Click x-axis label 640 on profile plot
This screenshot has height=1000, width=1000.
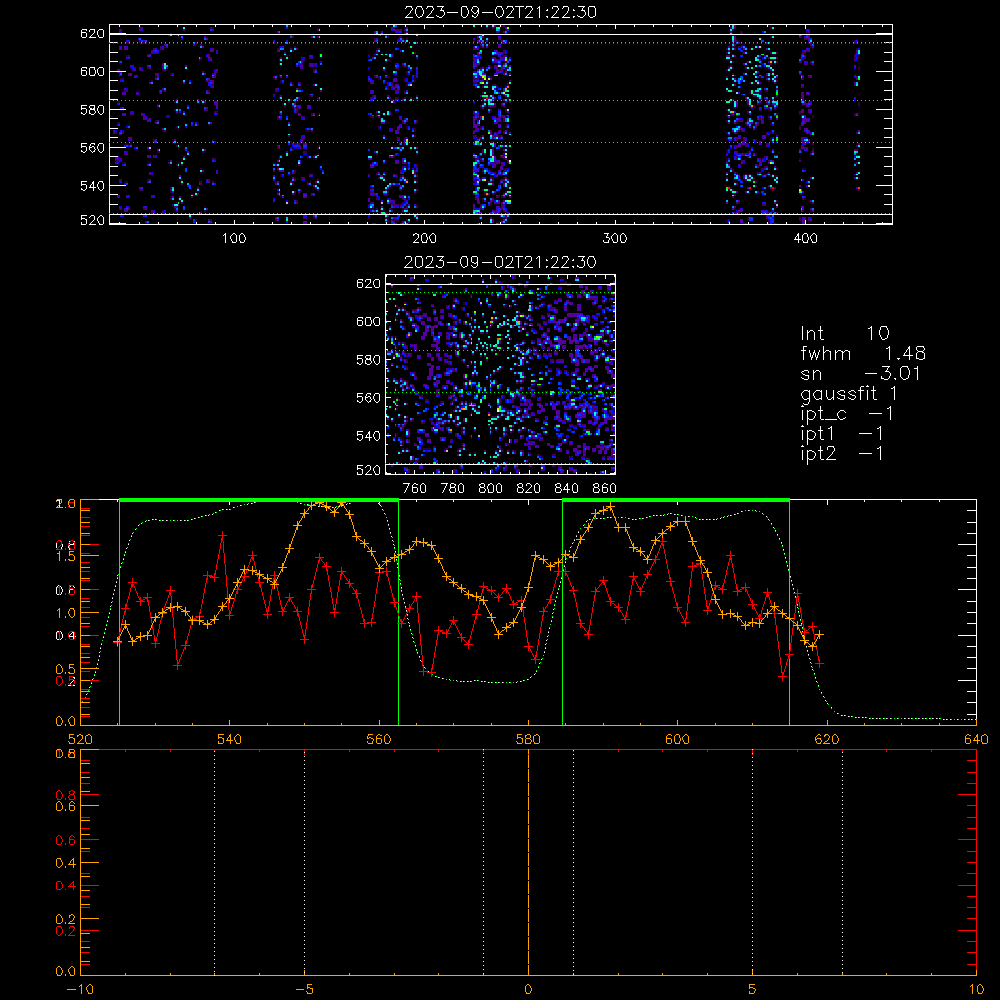pyautogui.click(x=976, y=740)
